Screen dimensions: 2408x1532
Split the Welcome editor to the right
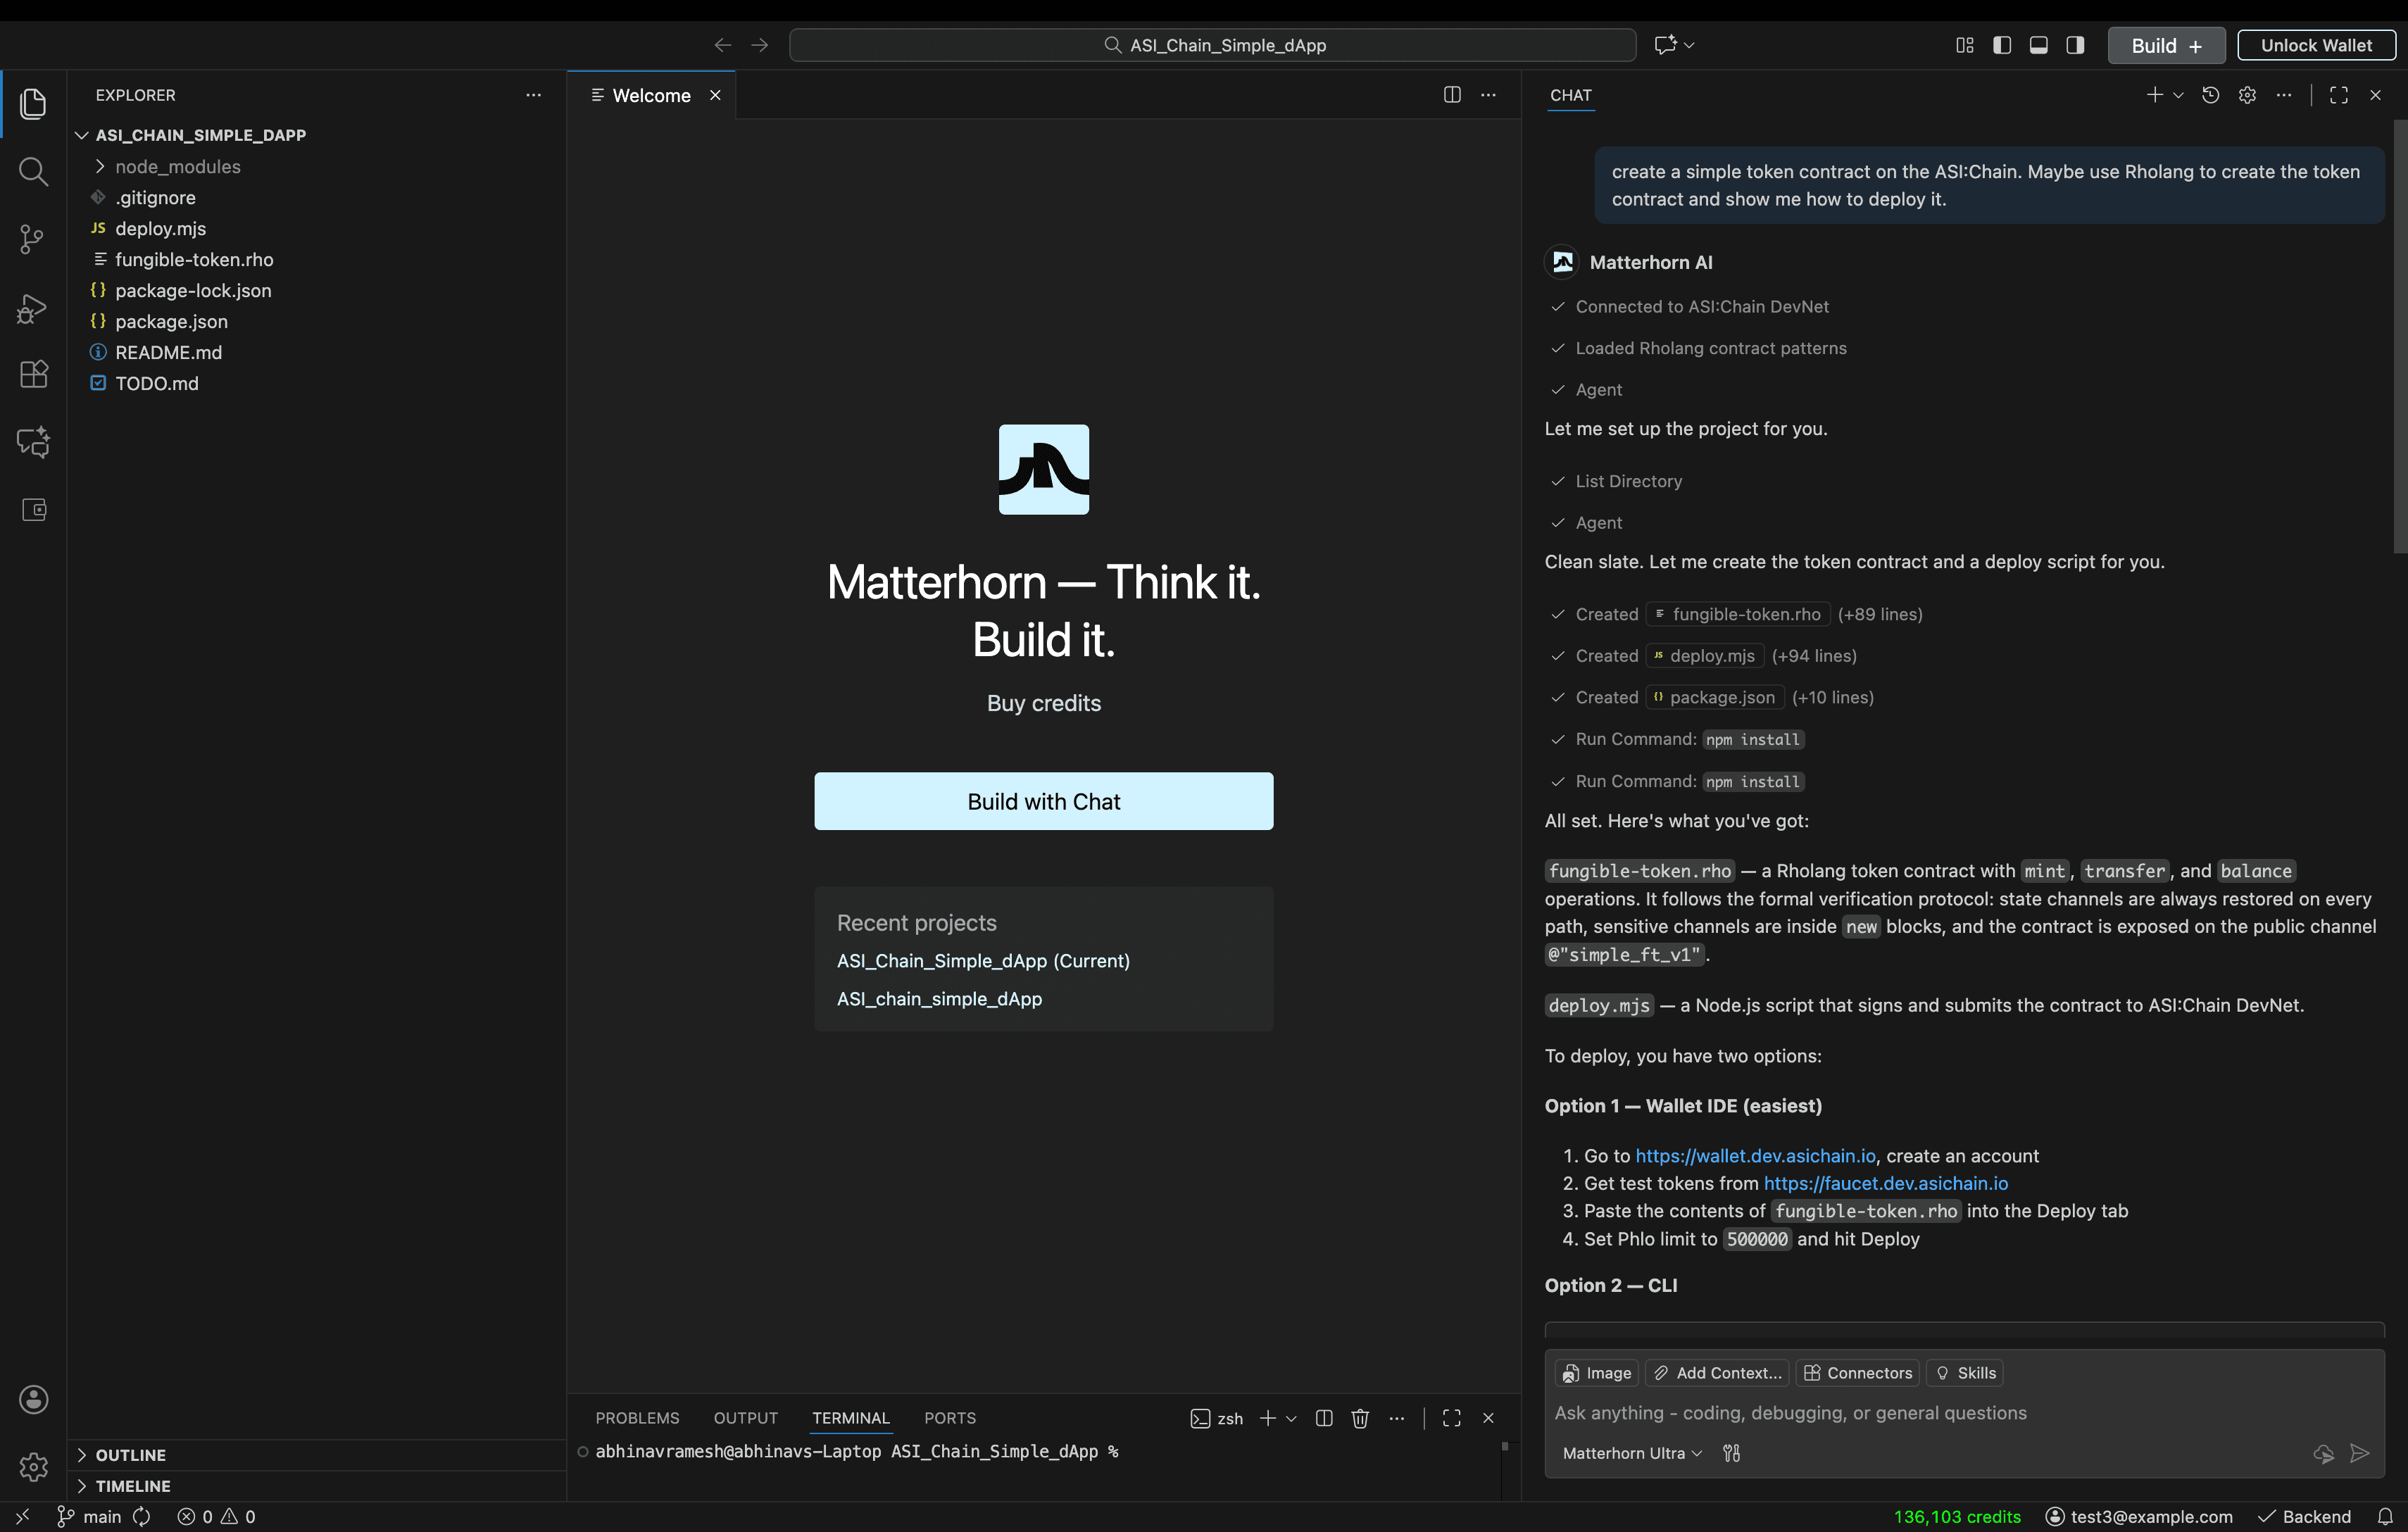click(1452, 95)
